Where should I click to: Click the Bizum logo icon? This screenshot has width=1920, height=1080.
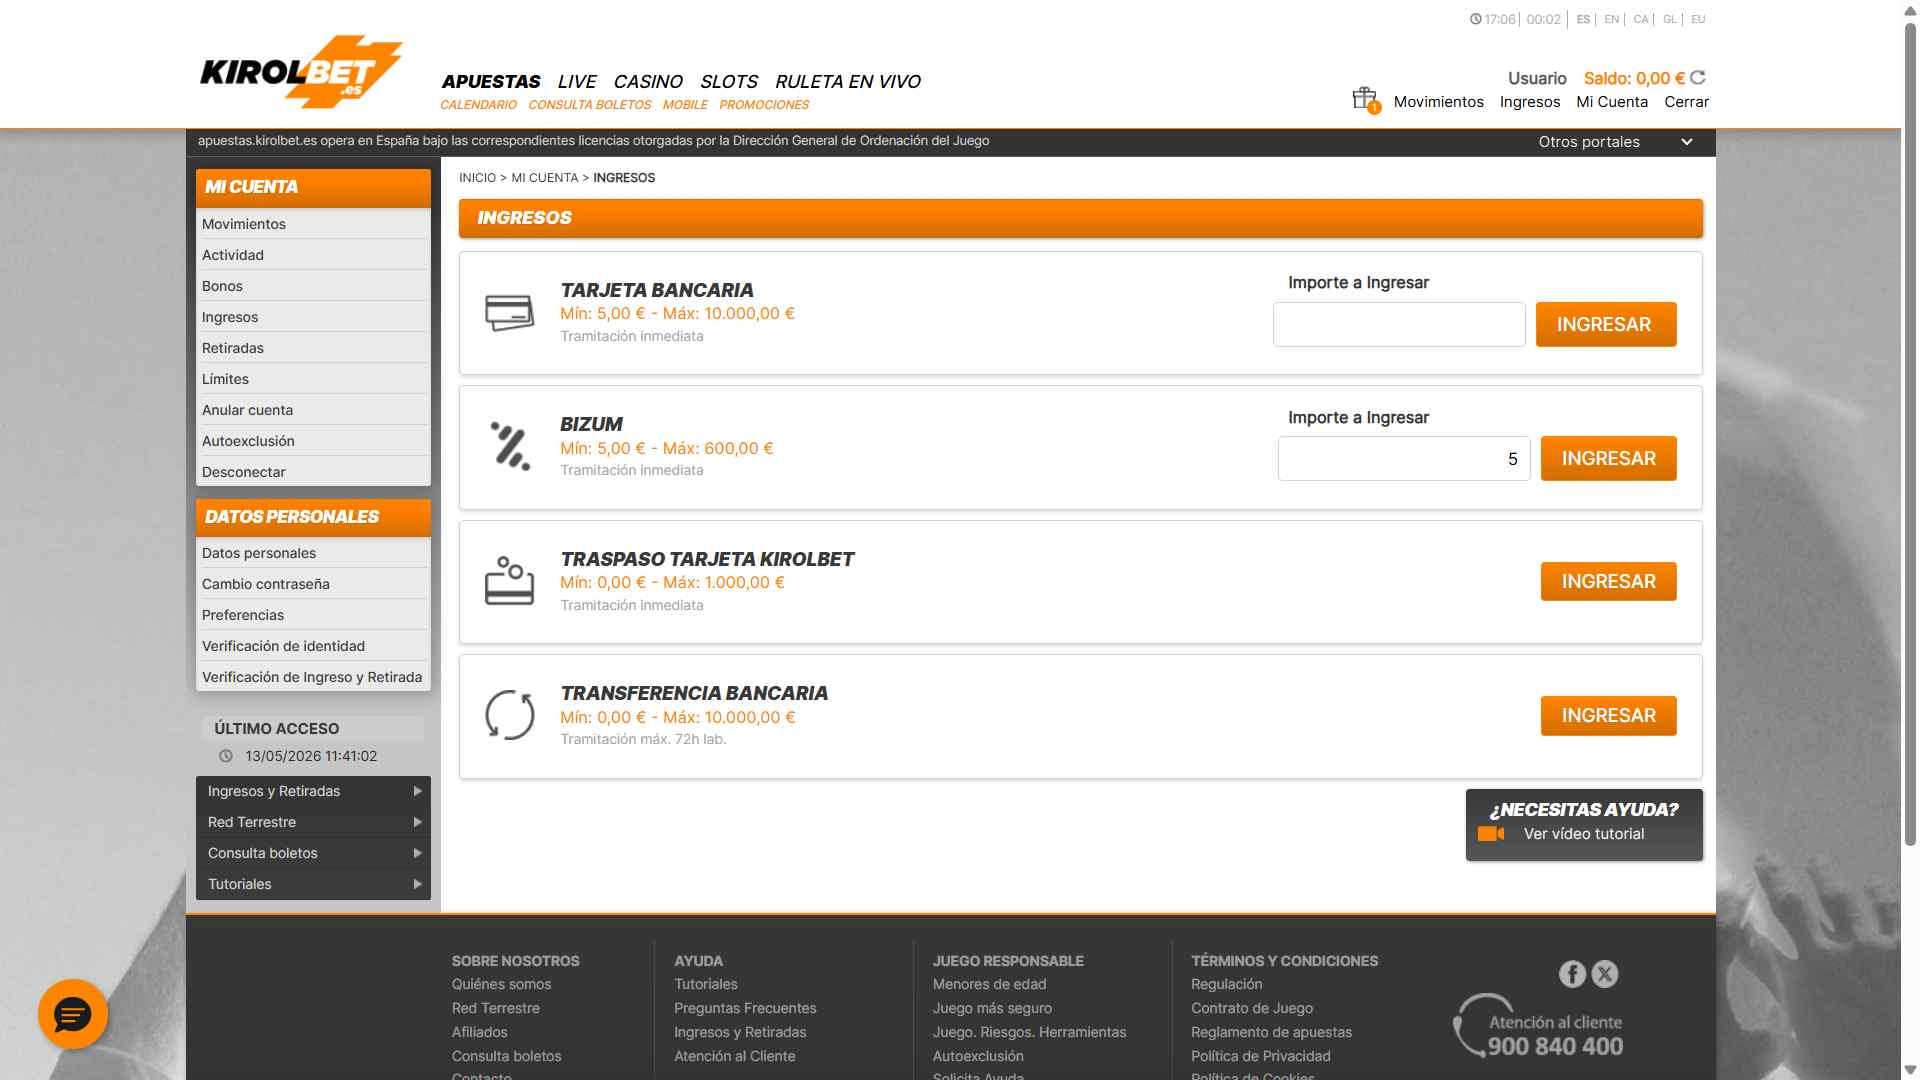pyautogui.click(x=510, y=446)
